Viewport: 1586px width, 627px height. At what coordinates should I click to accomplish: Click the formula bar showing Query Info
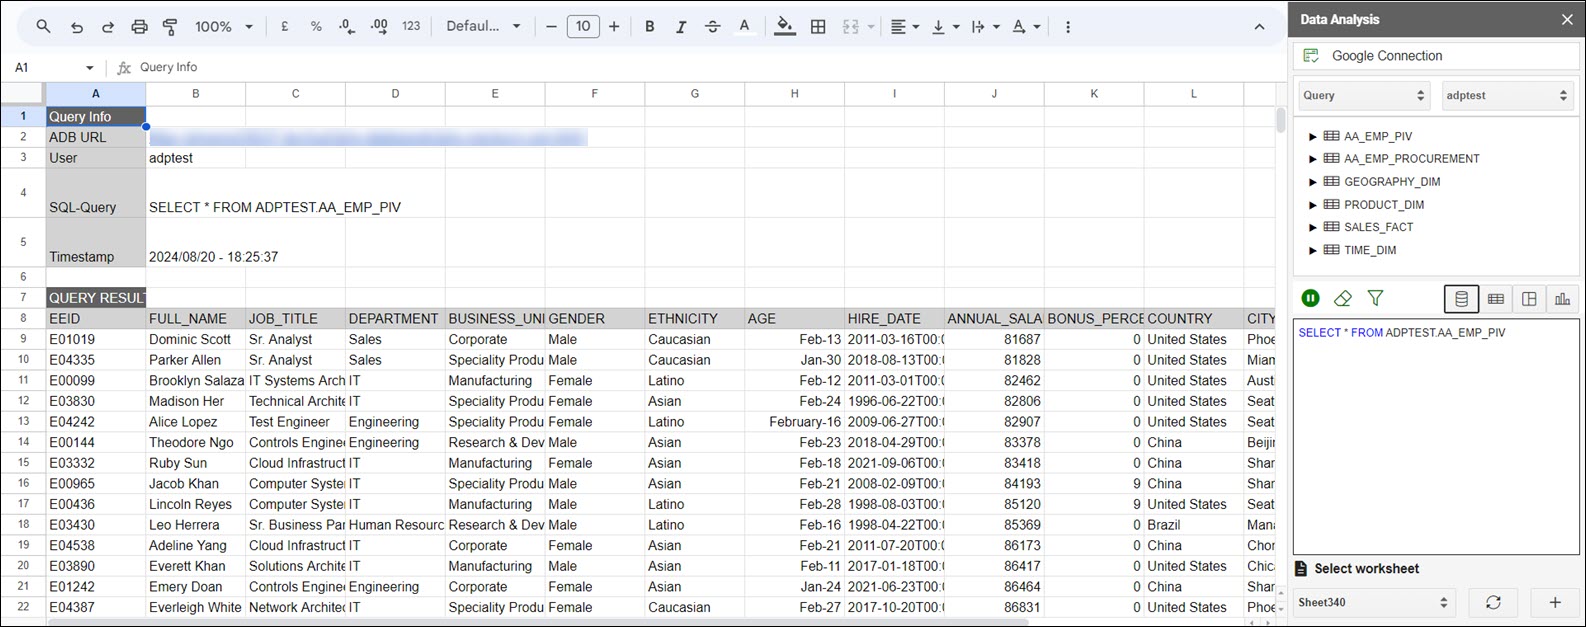click(700, 67)
